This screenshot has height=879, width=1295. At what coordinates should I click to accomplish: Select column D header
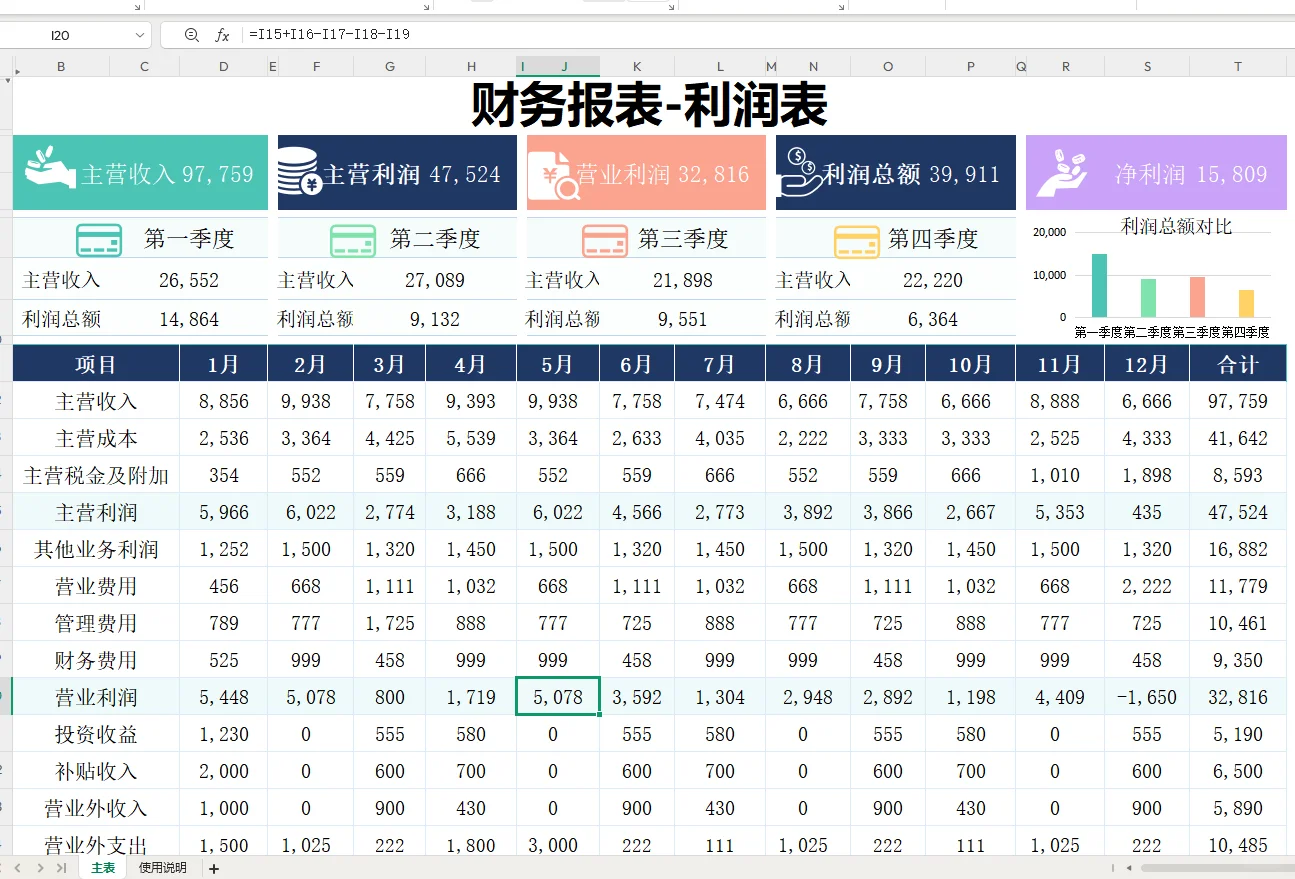click(223, 67)
